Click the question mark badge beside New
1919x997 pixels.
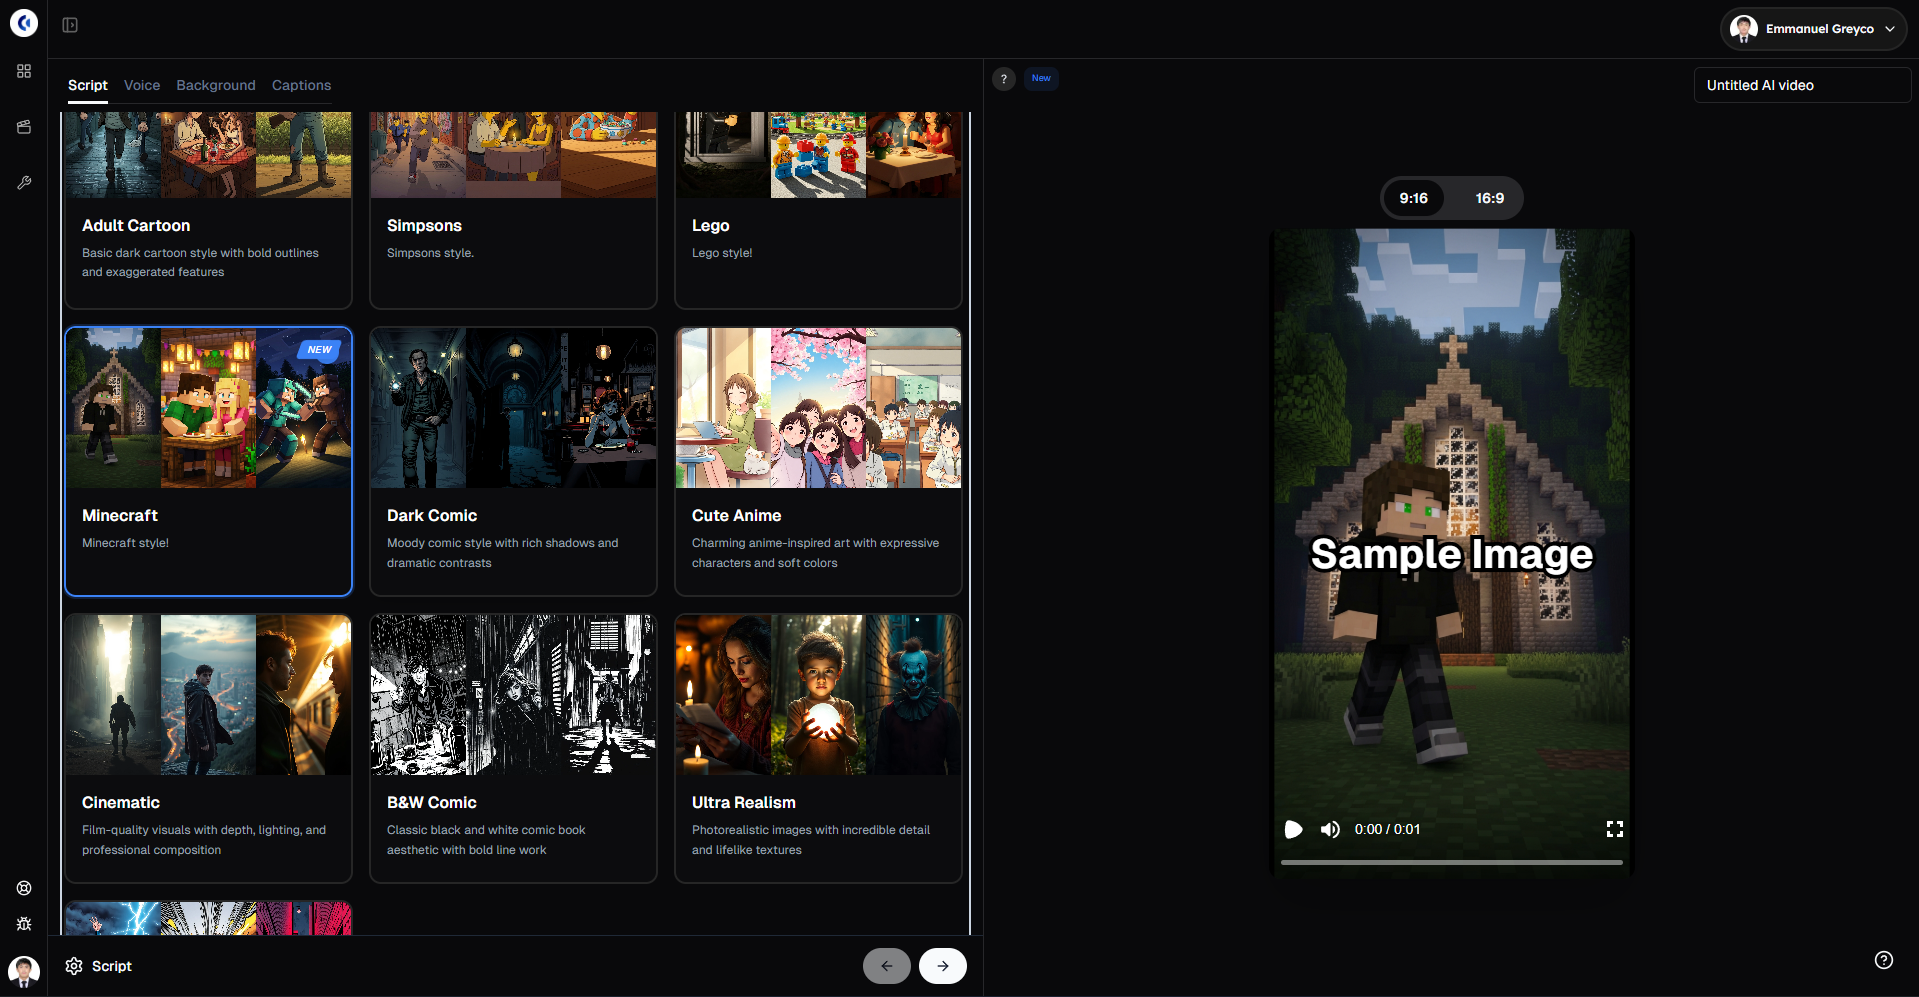pyautogui.click(x=1004, y=79)
